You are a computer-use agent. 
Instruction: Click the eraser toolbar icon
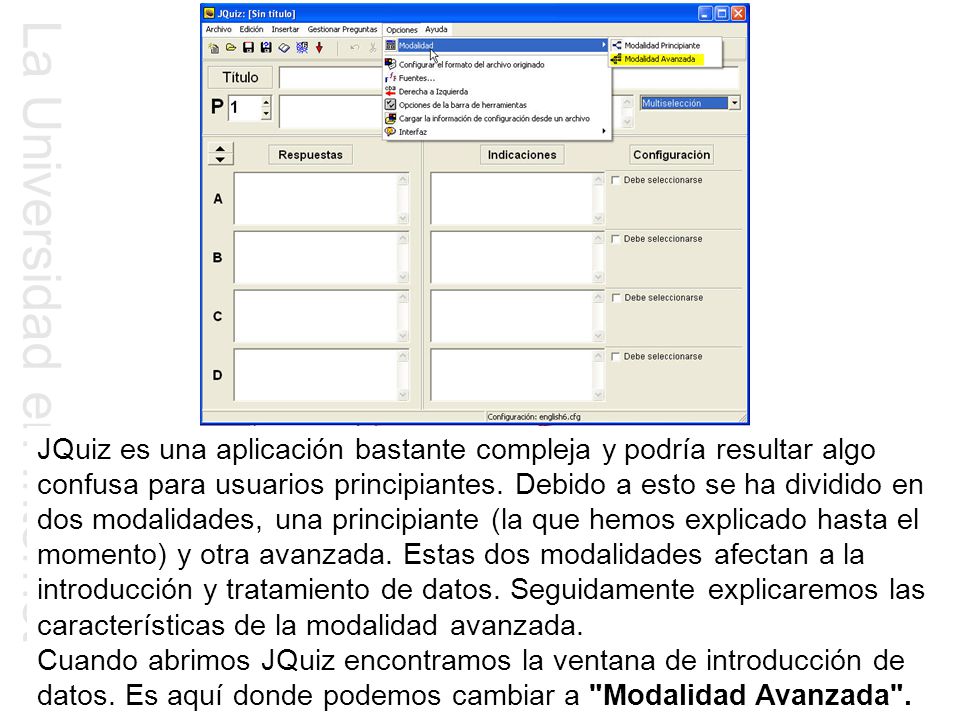coord(284,48)
